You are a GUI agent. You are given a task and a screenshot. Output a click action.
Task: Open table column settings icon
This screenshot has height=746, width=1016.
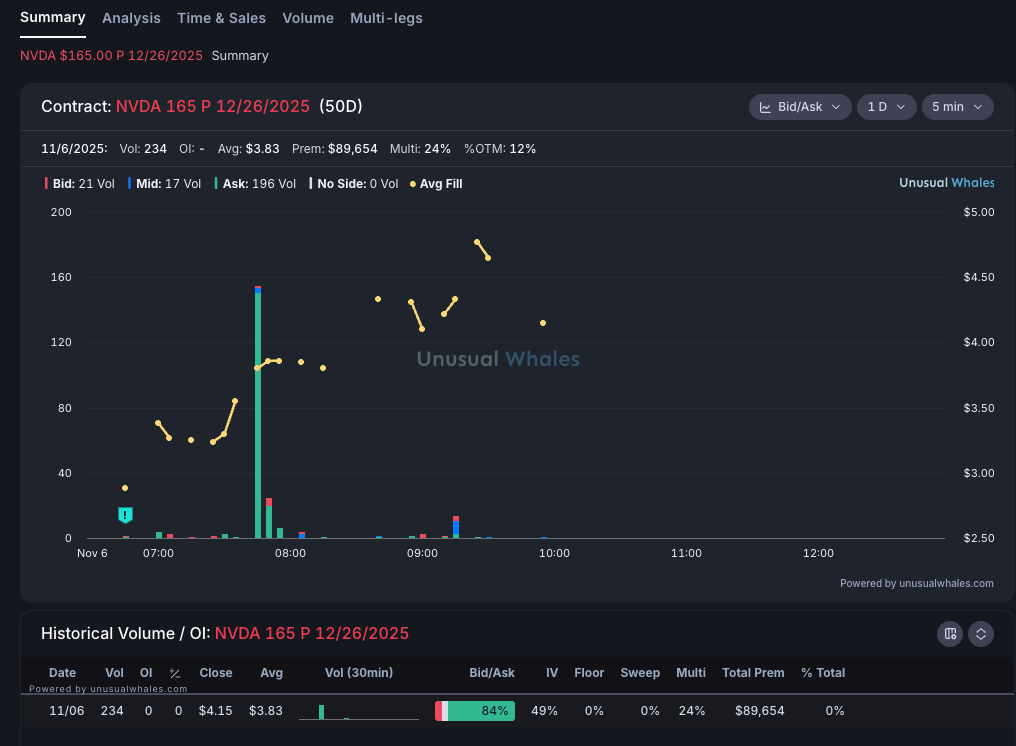[x=950, y=634]
